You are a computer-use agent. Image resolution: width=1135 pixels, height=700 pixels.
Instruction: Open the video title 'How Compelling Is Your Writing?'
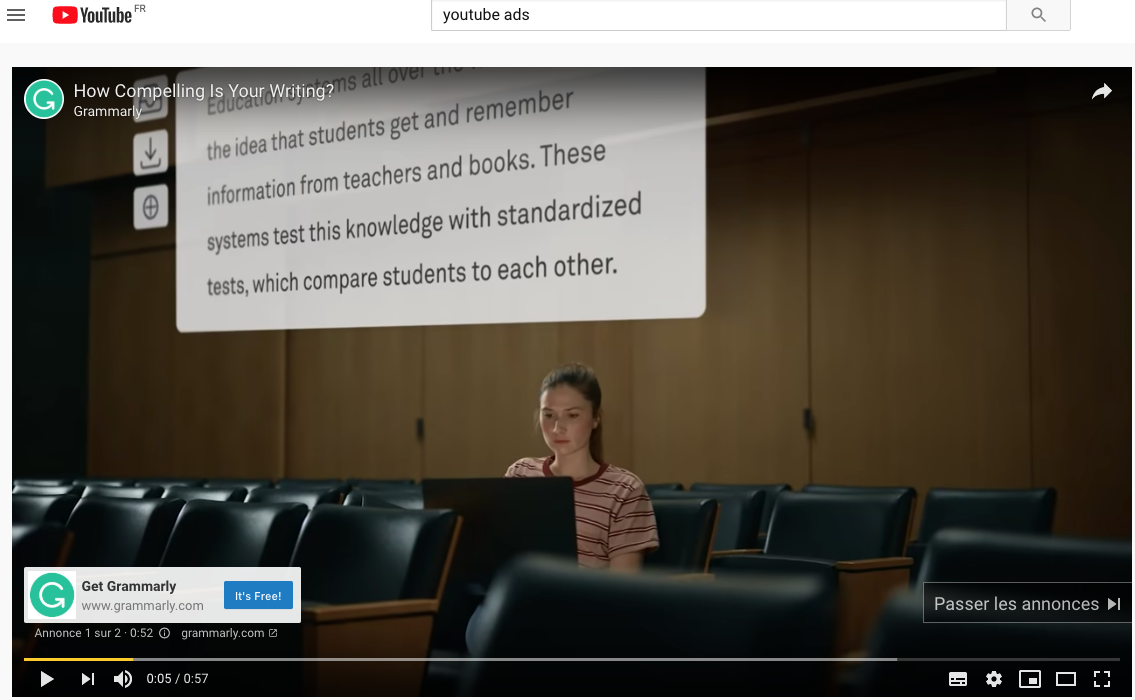click(x=203, y=90)
